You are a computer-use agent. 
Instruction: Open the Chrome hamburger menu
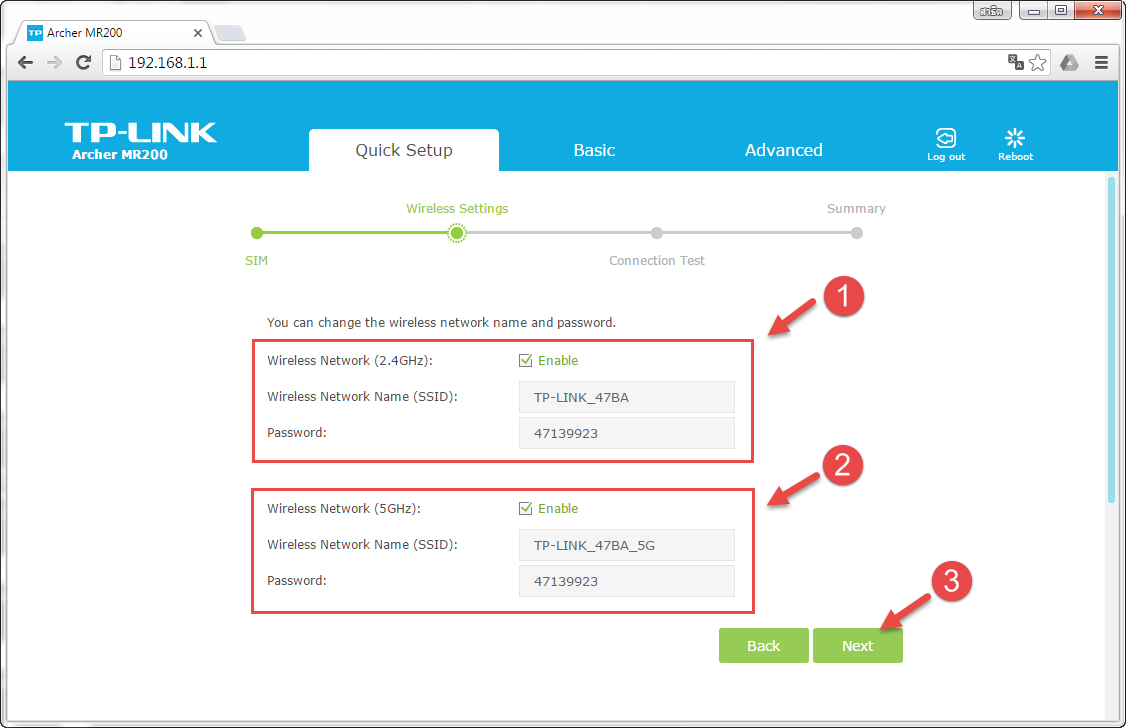pos(1102,62)
